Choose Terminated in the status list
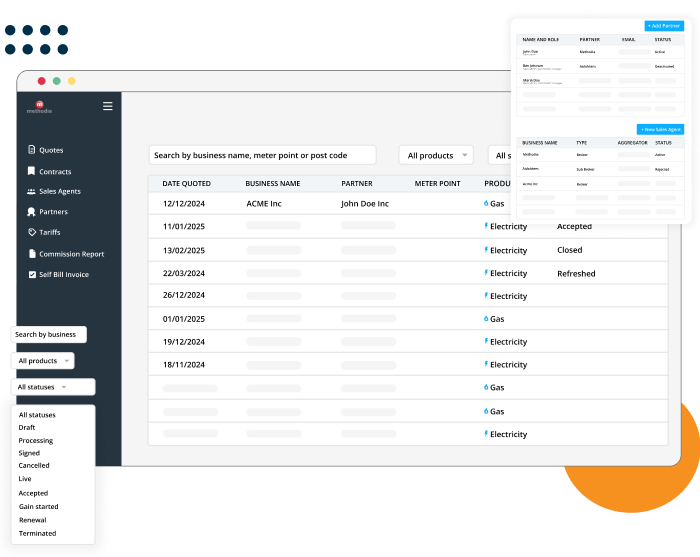This screenshot has width=700, height=557. click(x=37, y=533)
